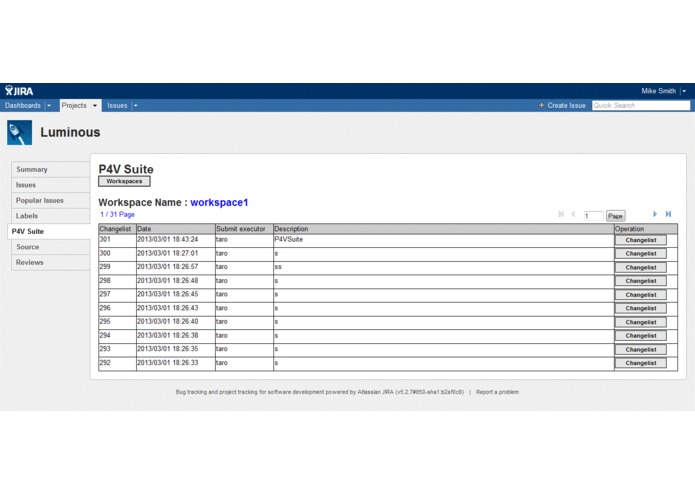This screenshot has width=695, height=494.
Task: Click the Page go button
Action: tap(615, 216)
